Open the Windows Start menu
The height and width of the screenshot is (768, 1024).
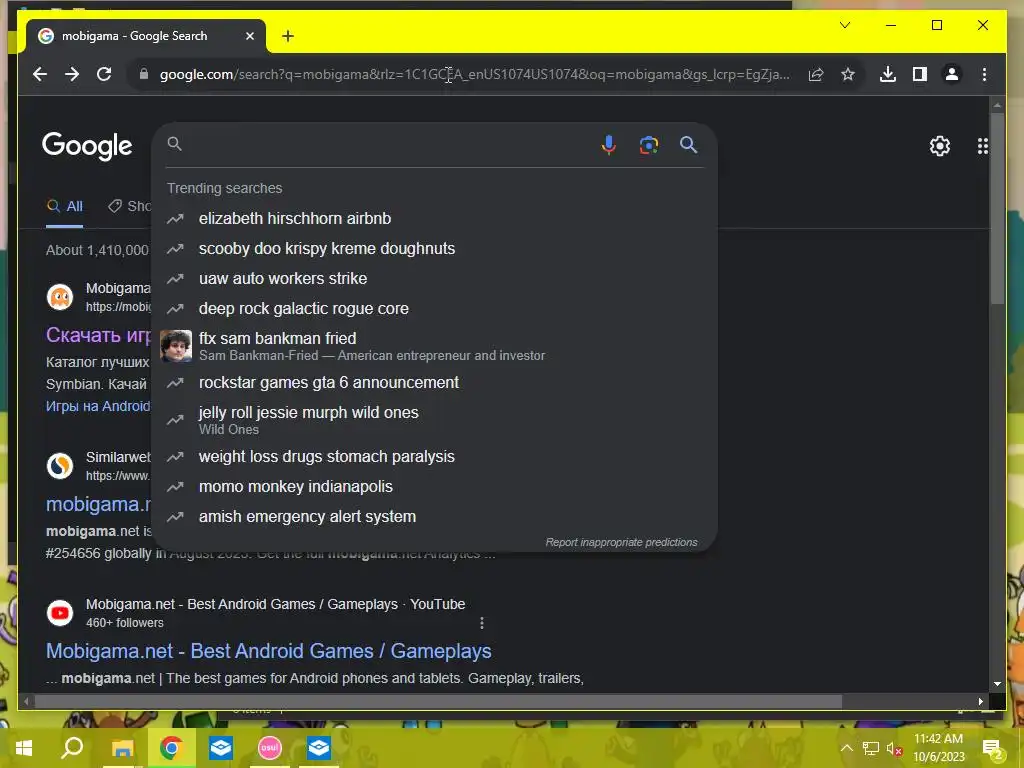point(24,747)
